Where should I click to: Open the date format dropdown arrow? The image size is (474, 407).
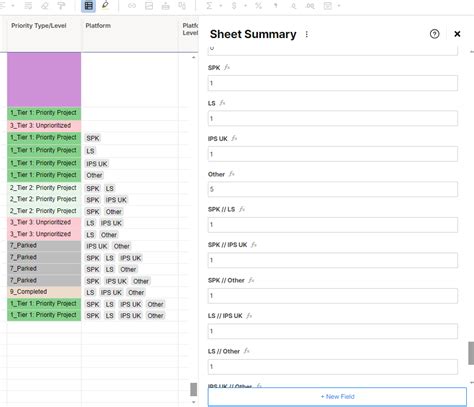tap(339, 6)
